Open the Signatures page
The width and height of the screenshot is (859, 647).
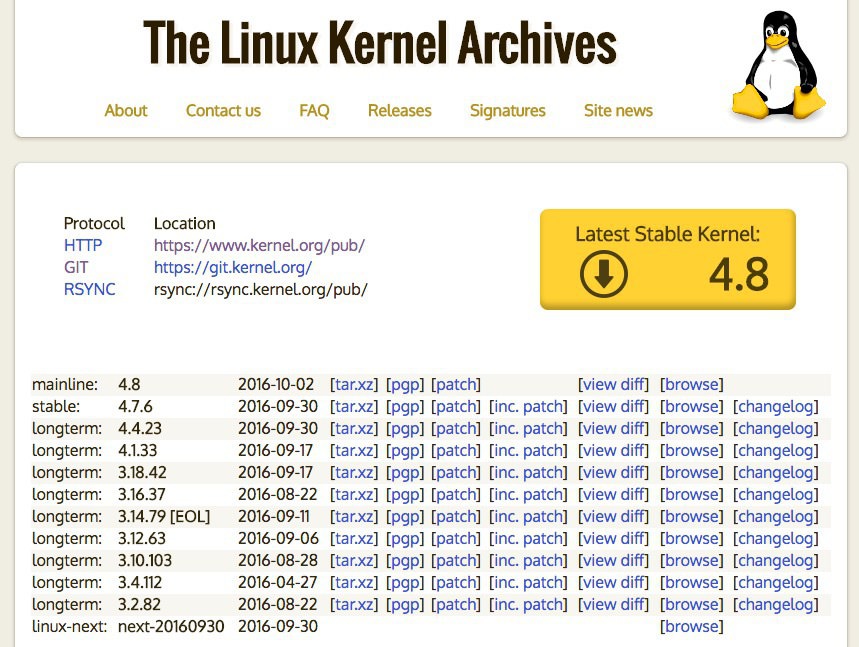click(x=507, y=111)
